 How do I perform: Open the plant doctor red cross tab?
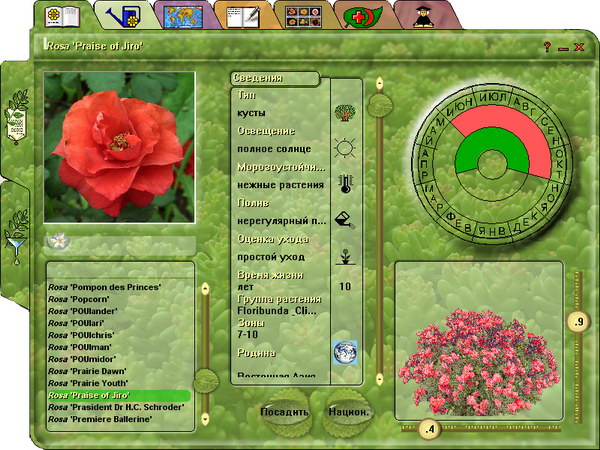click(x=362, y=18)
